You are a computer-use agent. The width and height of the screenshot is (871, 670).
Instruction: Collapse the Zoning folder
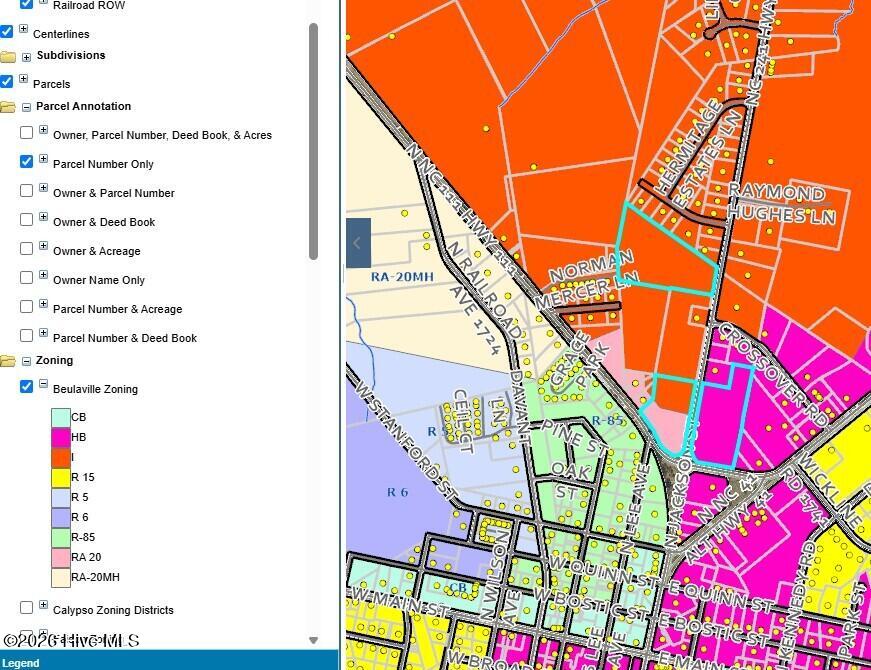tap(26, 361)
